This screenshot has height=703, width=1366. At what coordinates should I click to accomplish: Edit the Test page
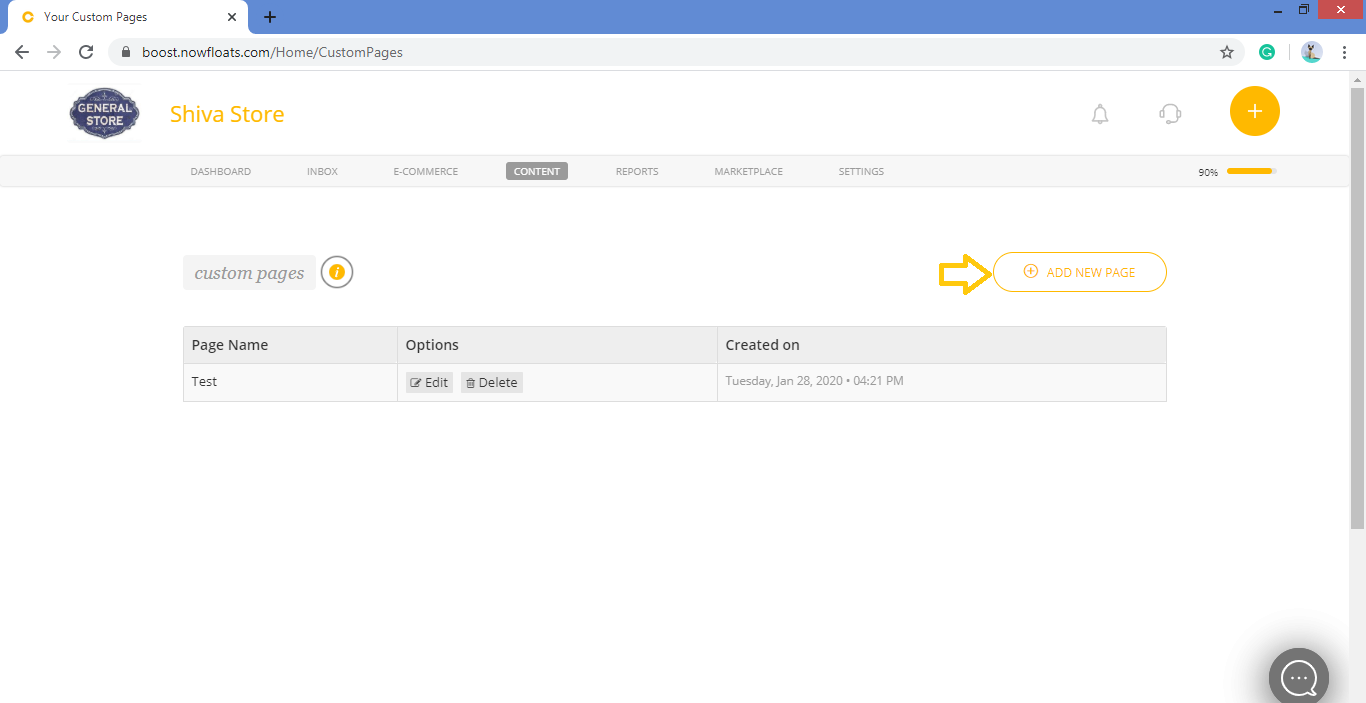tap(429, 382)
